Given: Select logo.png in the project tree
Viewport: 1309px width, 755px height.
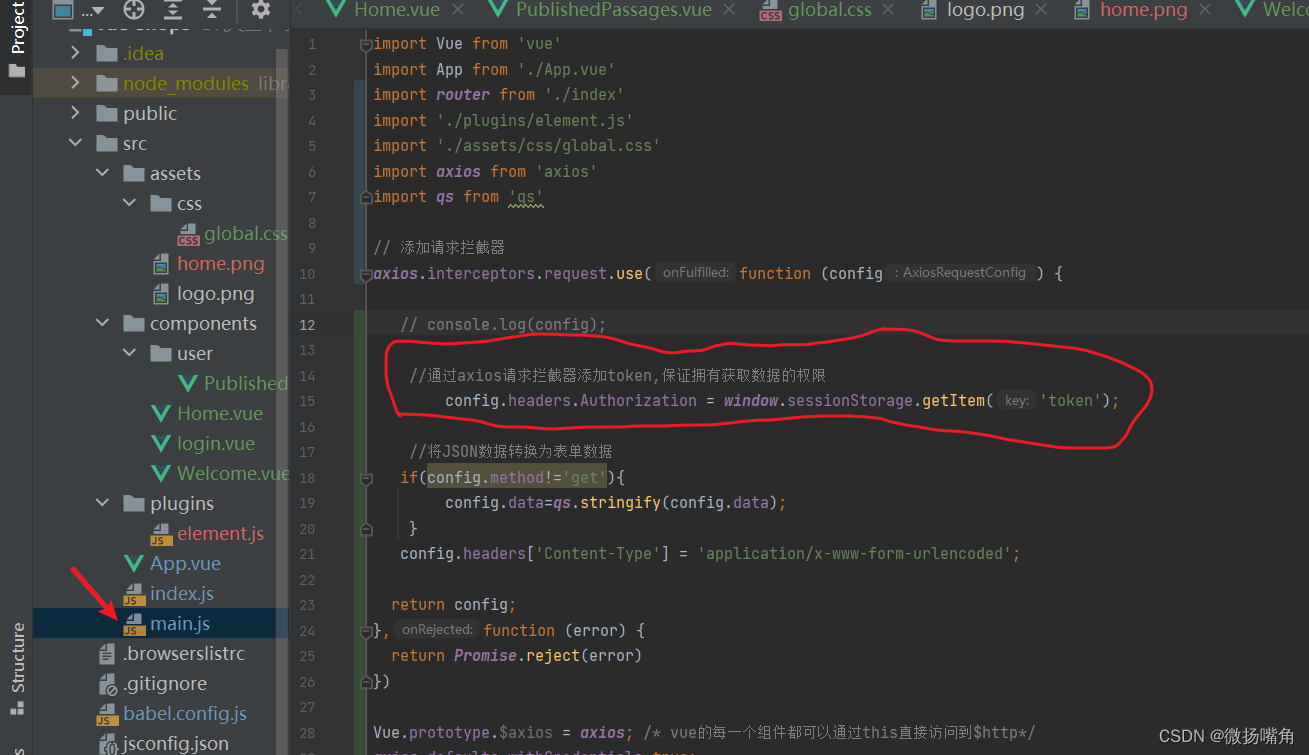Looking at the screenshot, I should [216, 293].
